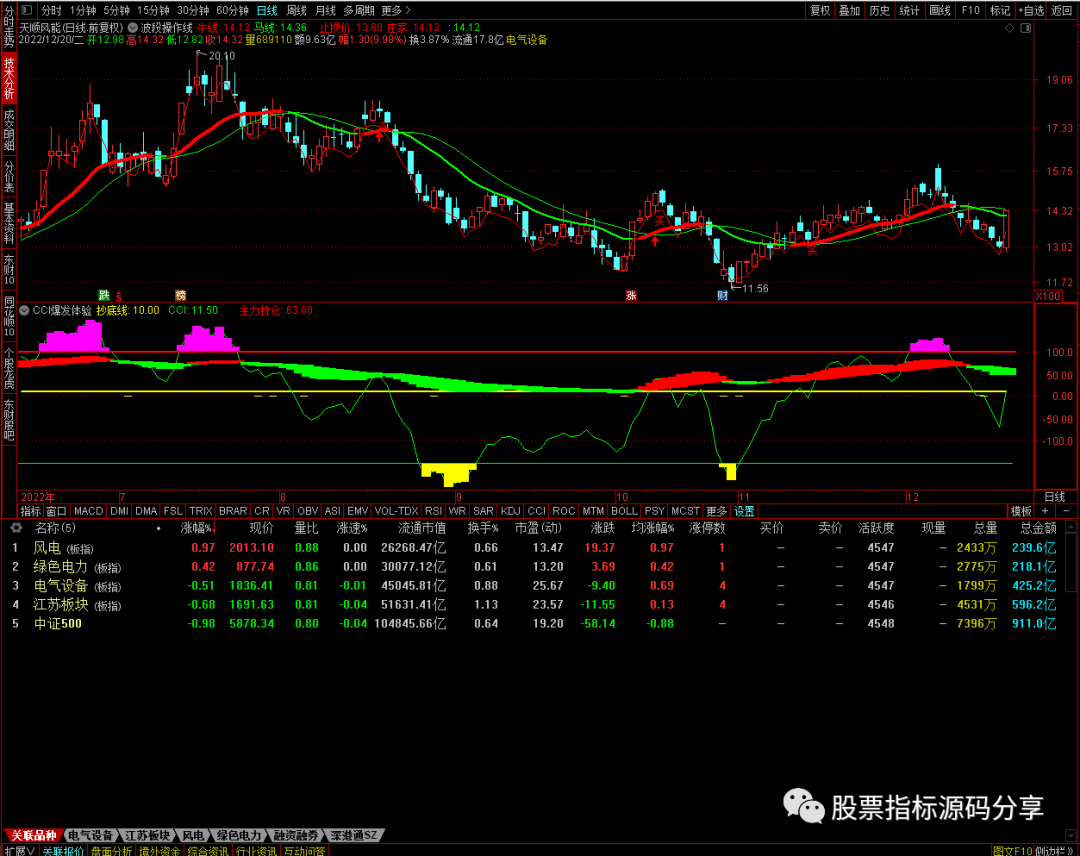Screen dimensions: 1080x856
Task: Switch chart to 30分钟 period
Action: pos(193,10)
